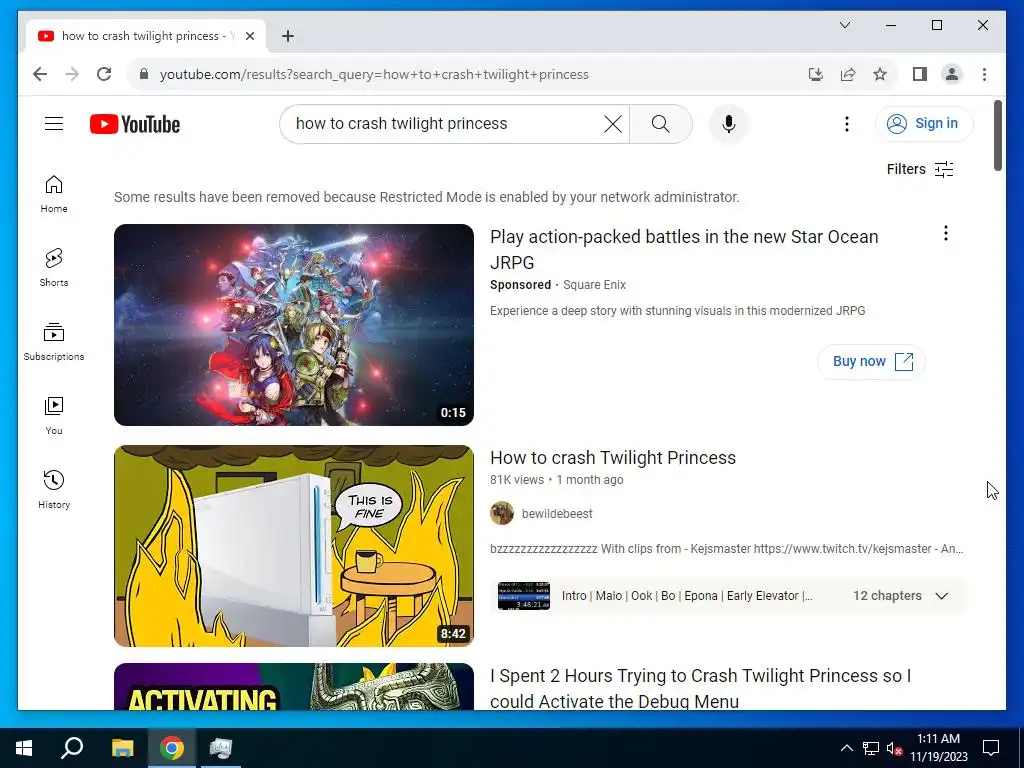Click the '81K views' text
Viewport: 1024px width, 768px height.
517,479
